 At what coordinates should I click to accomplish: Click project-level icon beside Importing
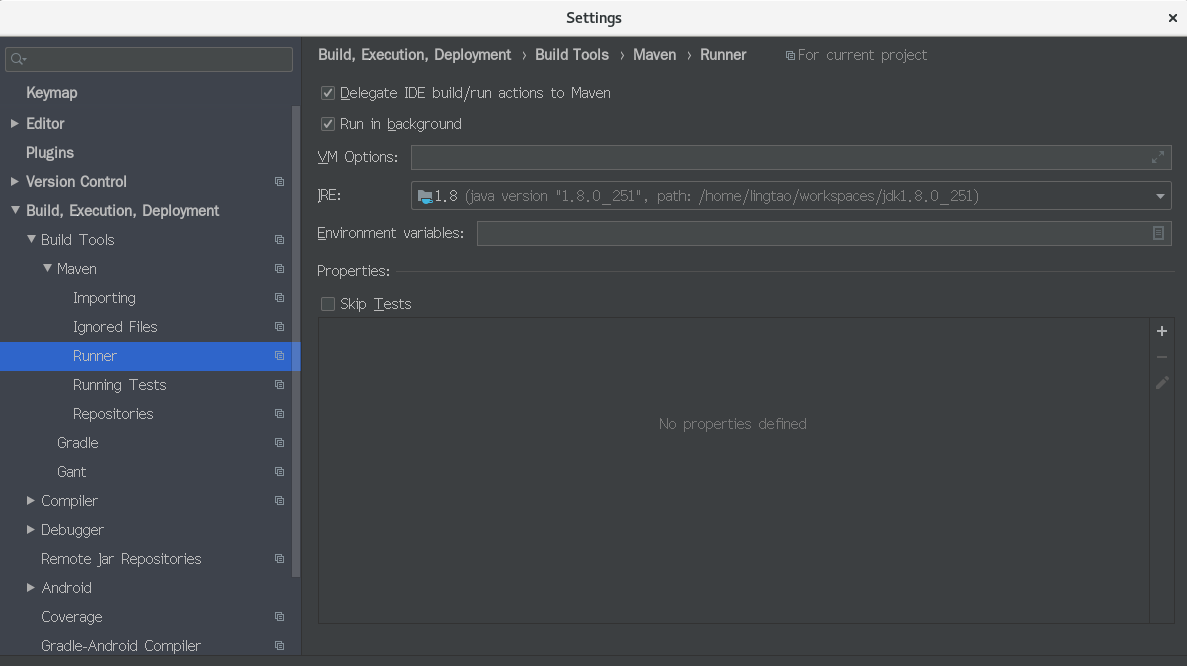[279, 298]
